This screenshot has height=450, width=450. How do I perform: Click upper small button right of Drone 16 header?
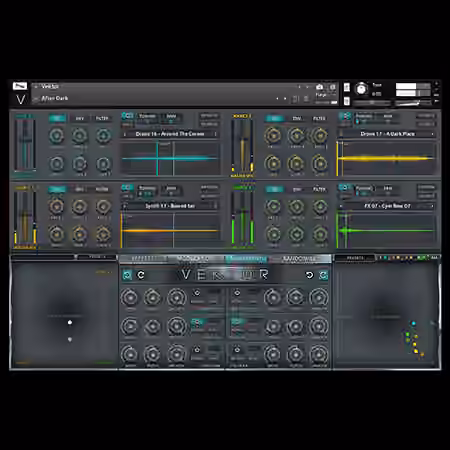[x=210, y=116]
